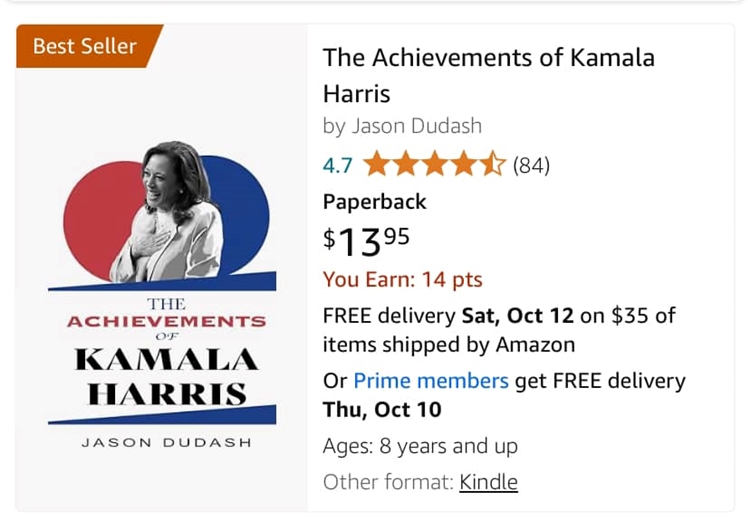Click the author name "by Jason Dudash"
Screen dimensions: 750x519
(x=402, y=126)
